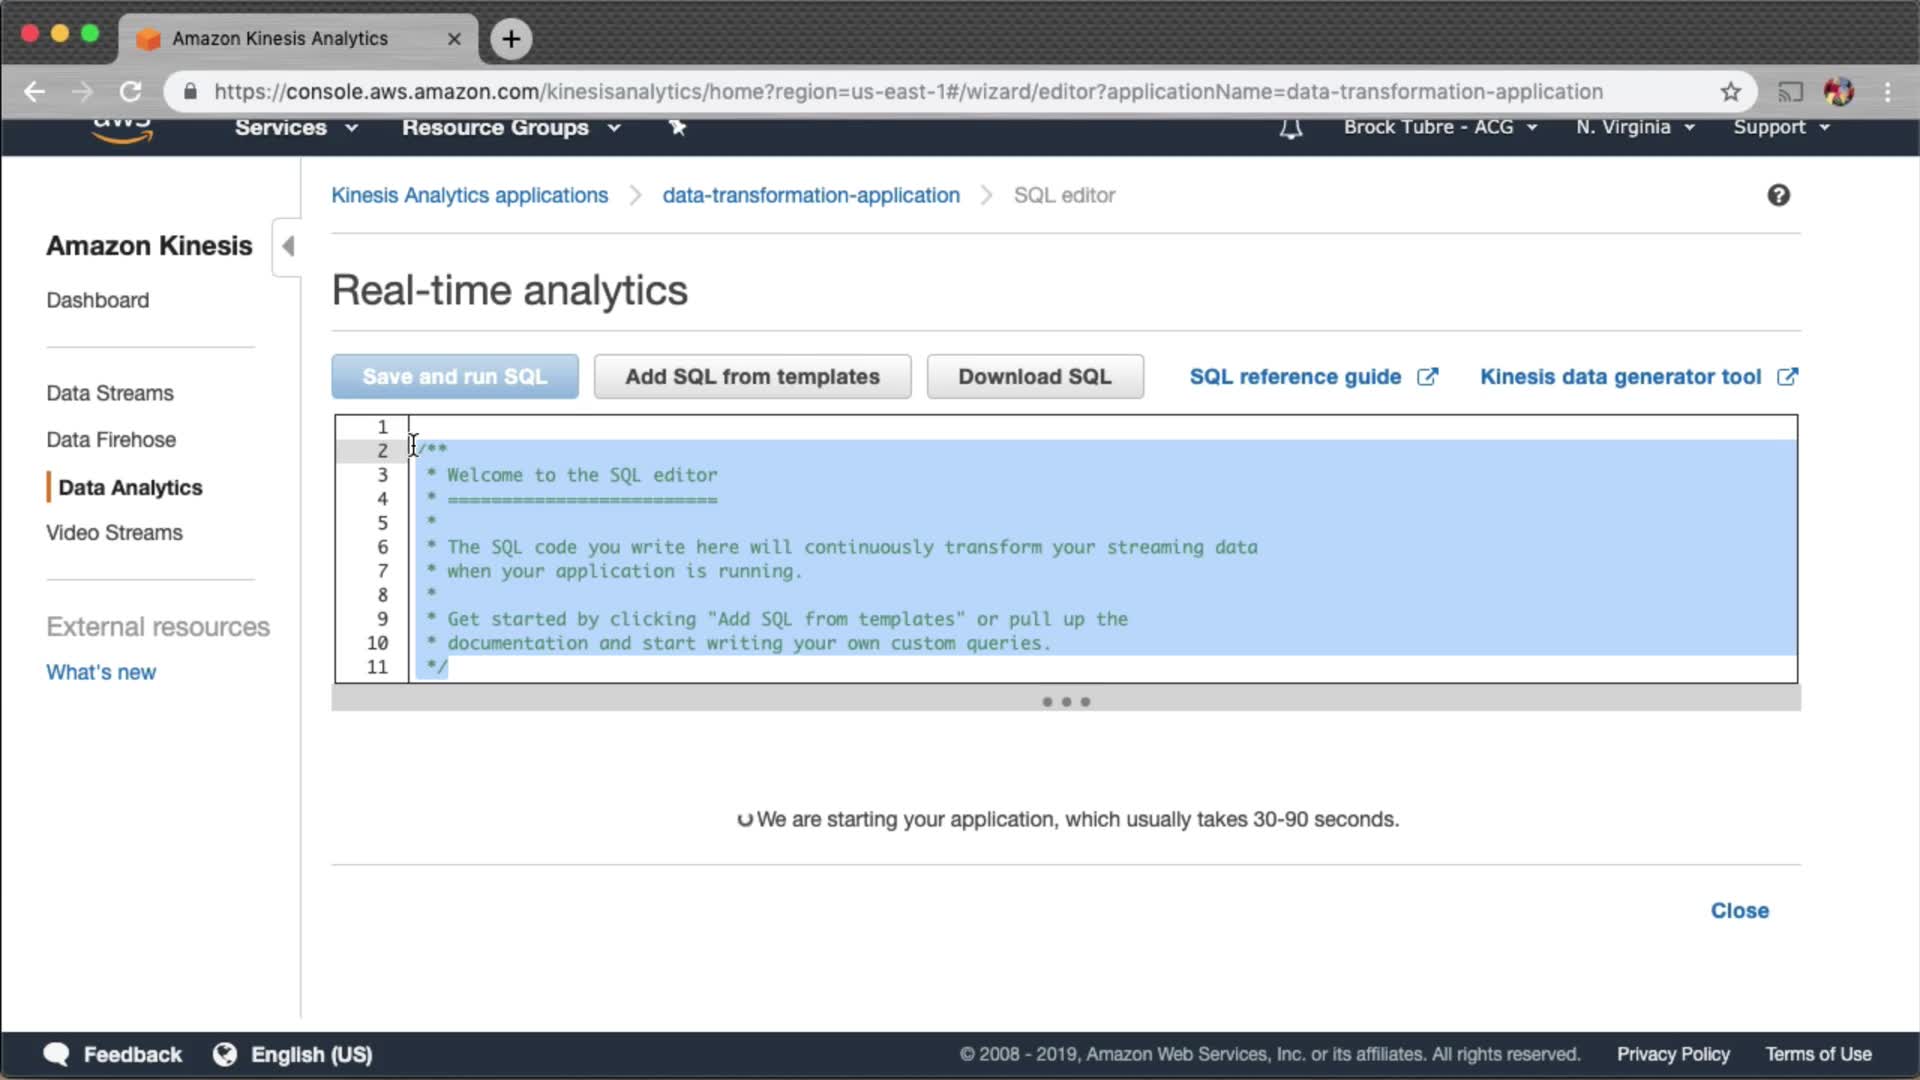Viewport: 1920px width, 1080px height.
Task: Click the editor resize handle dots
Action: (x=1066, y=702)
